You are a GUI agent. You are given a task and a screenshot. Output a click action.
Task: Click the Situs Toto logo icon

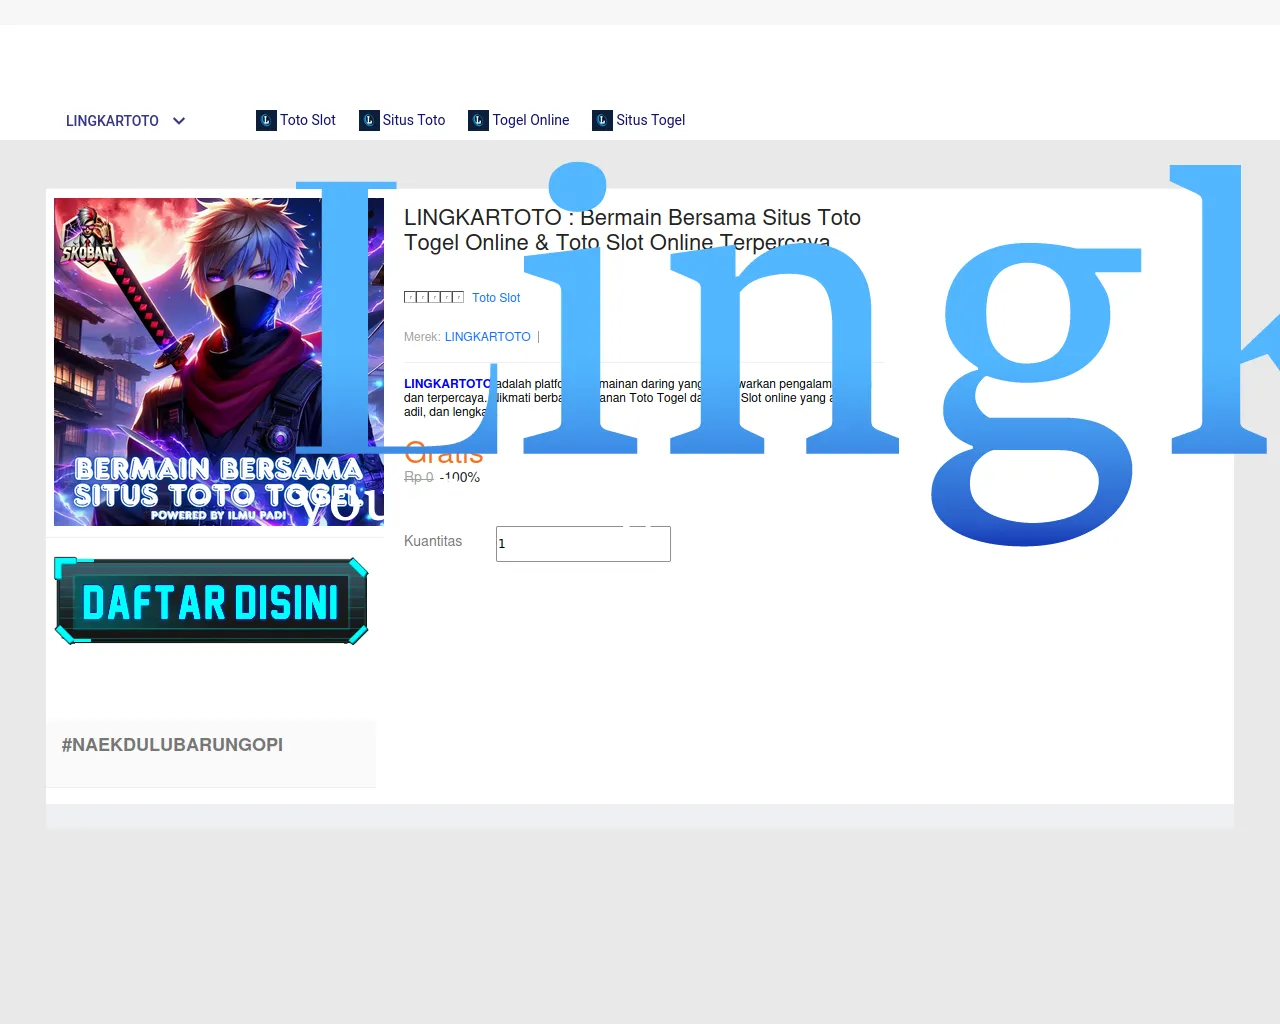tap(369, 120)
